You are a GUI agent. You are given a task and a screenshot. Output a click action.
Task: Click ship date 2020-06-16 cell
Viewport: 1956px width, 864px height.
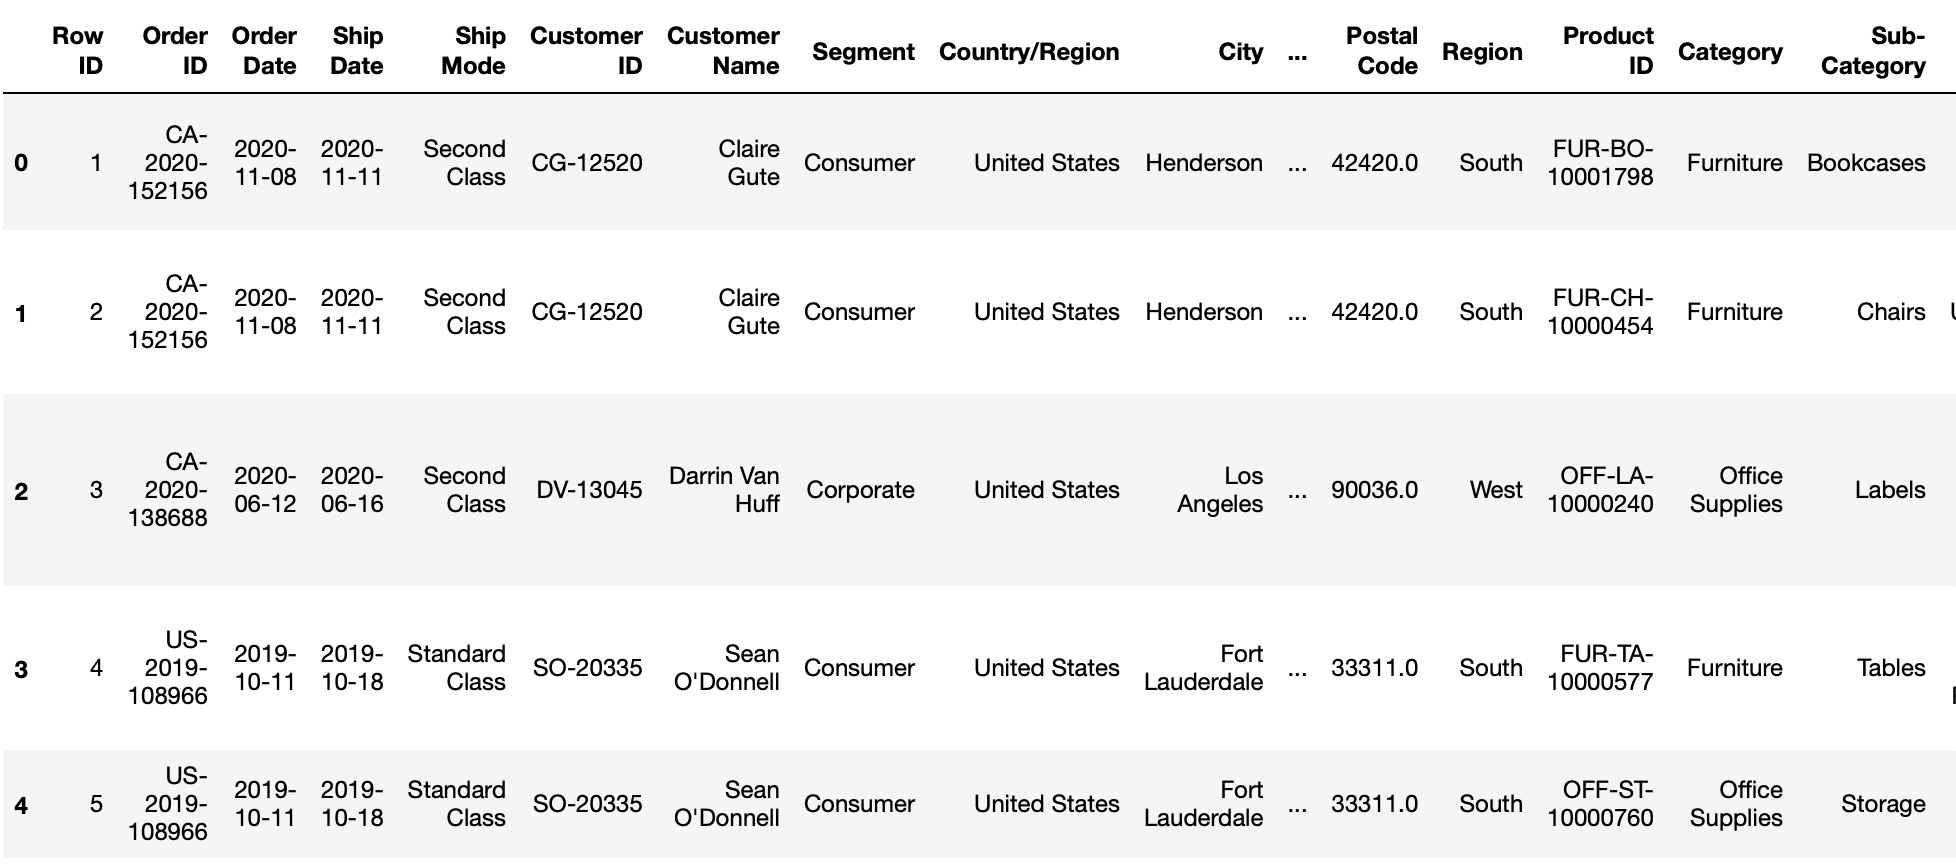click(352, 490)
